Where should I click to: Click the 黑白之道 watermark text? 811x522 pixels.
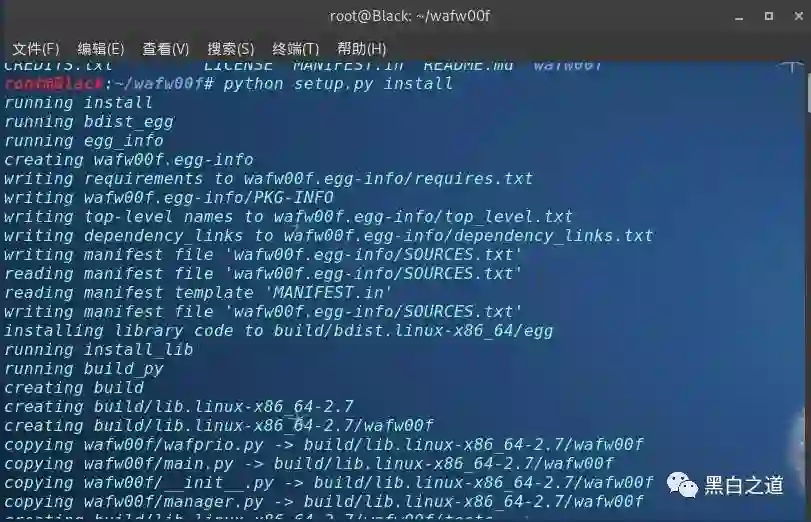coord(744,486)
